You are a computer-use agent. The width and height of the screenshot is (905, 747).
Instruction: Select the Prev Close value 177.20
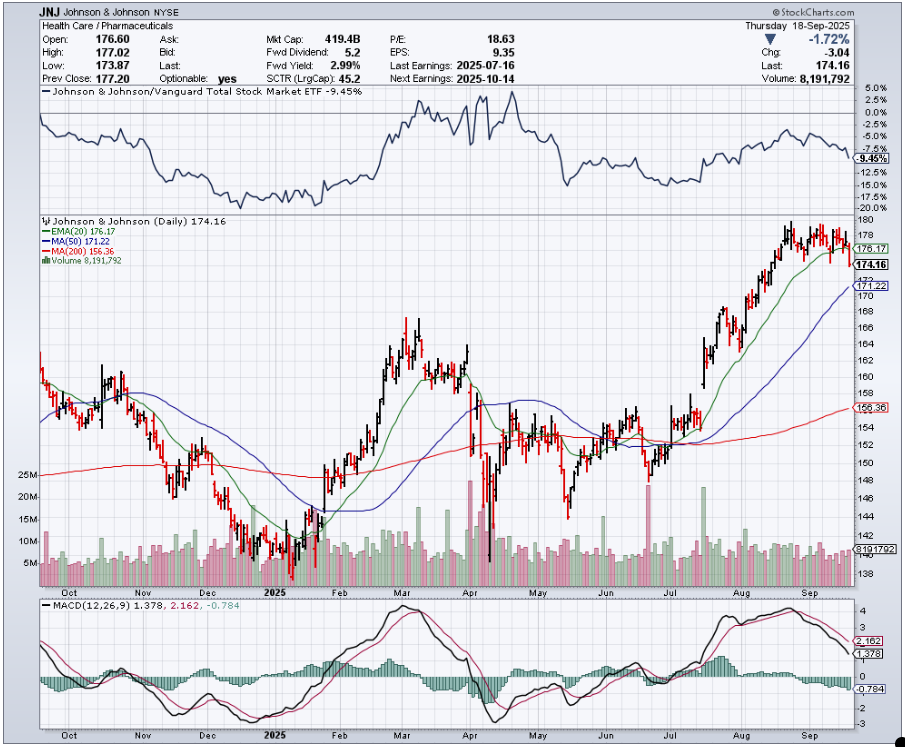click(112, 79)
